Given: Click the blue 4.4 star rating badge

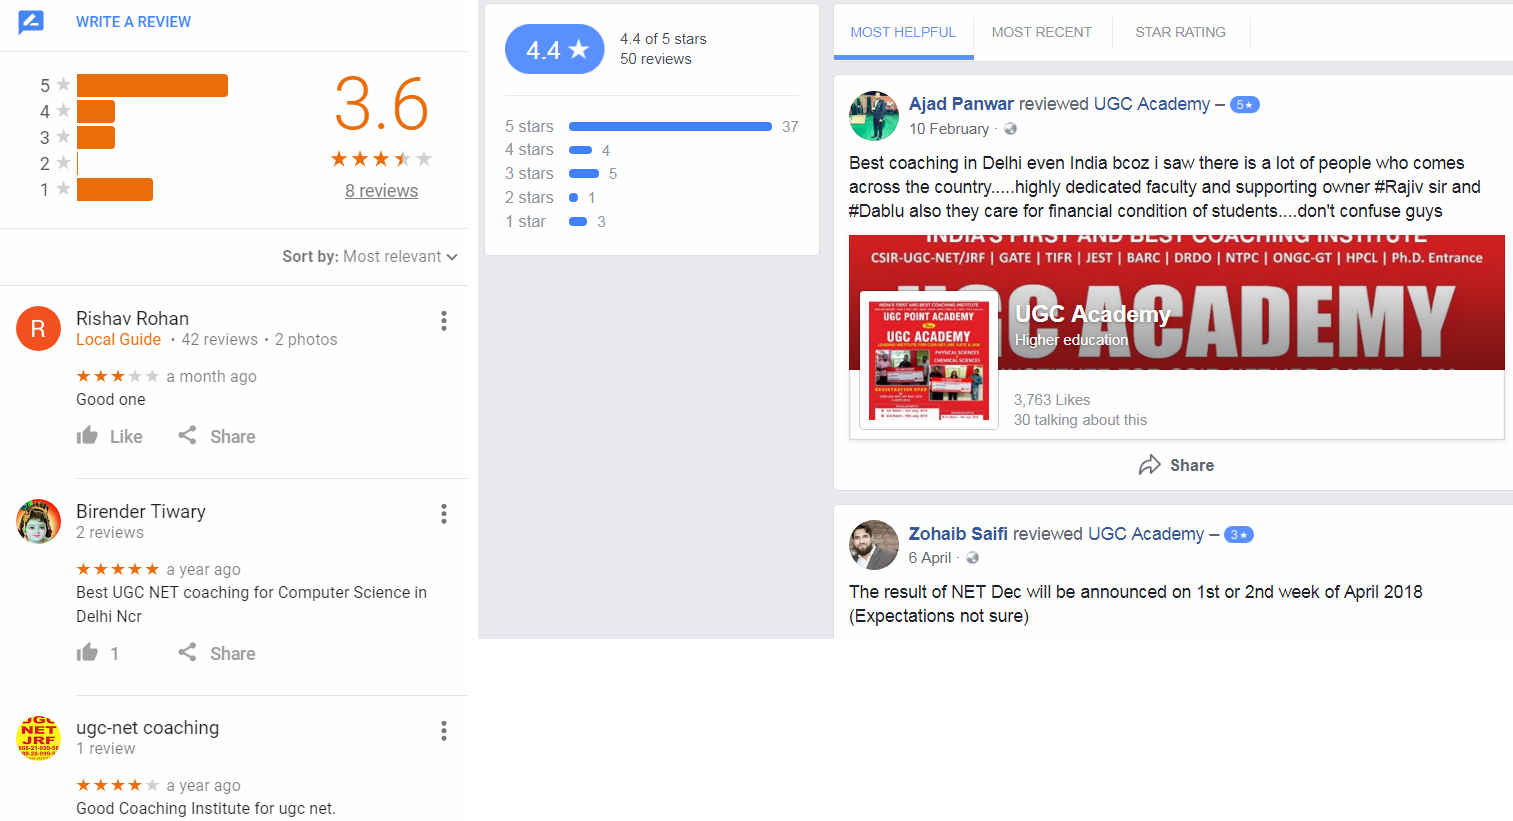Looking at the screenshot, I should pyautogui.click(x=555, y=49).
